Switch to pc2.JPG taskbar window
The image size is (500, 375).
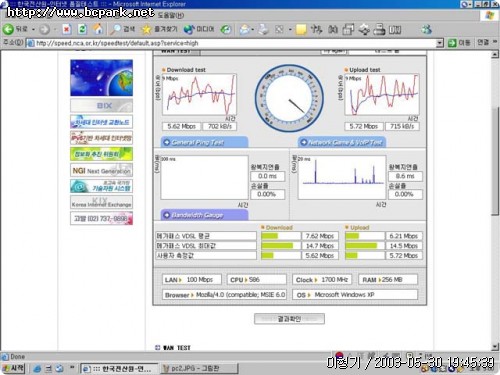199,369
